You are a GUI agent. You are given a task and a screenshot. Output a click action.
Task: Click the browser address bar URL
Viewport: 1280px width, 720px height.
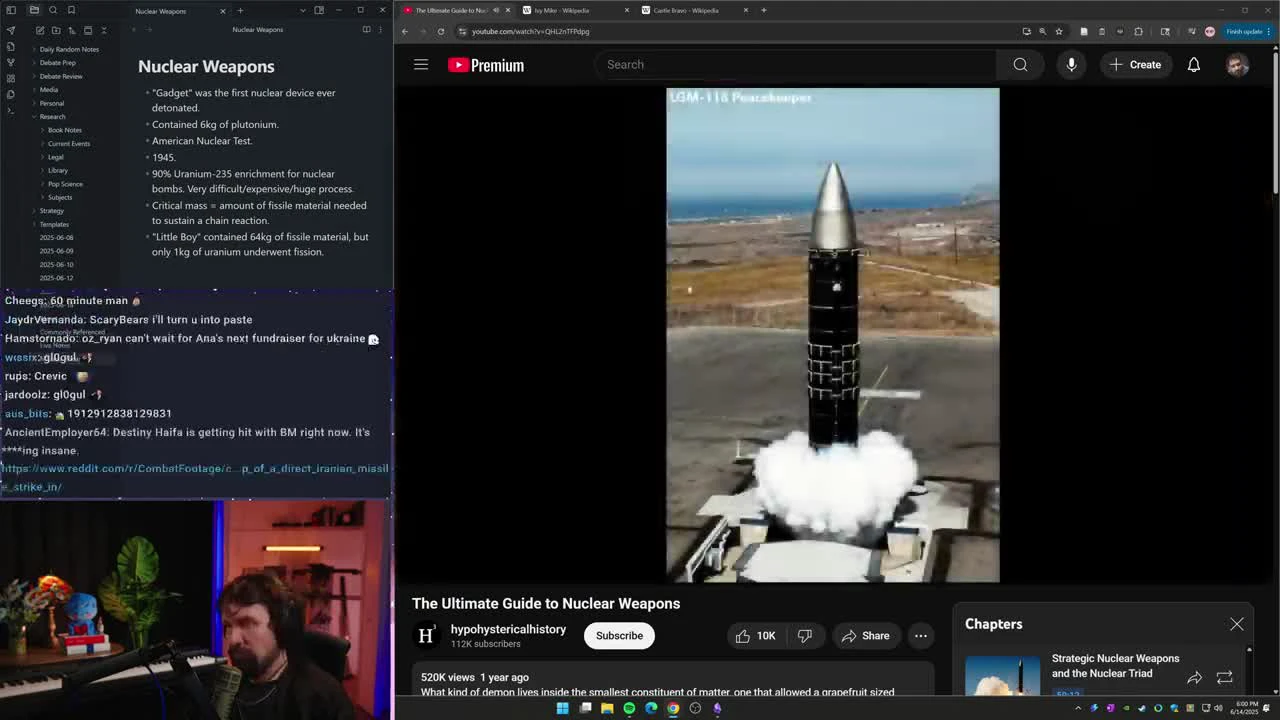[x=530, y=31]
